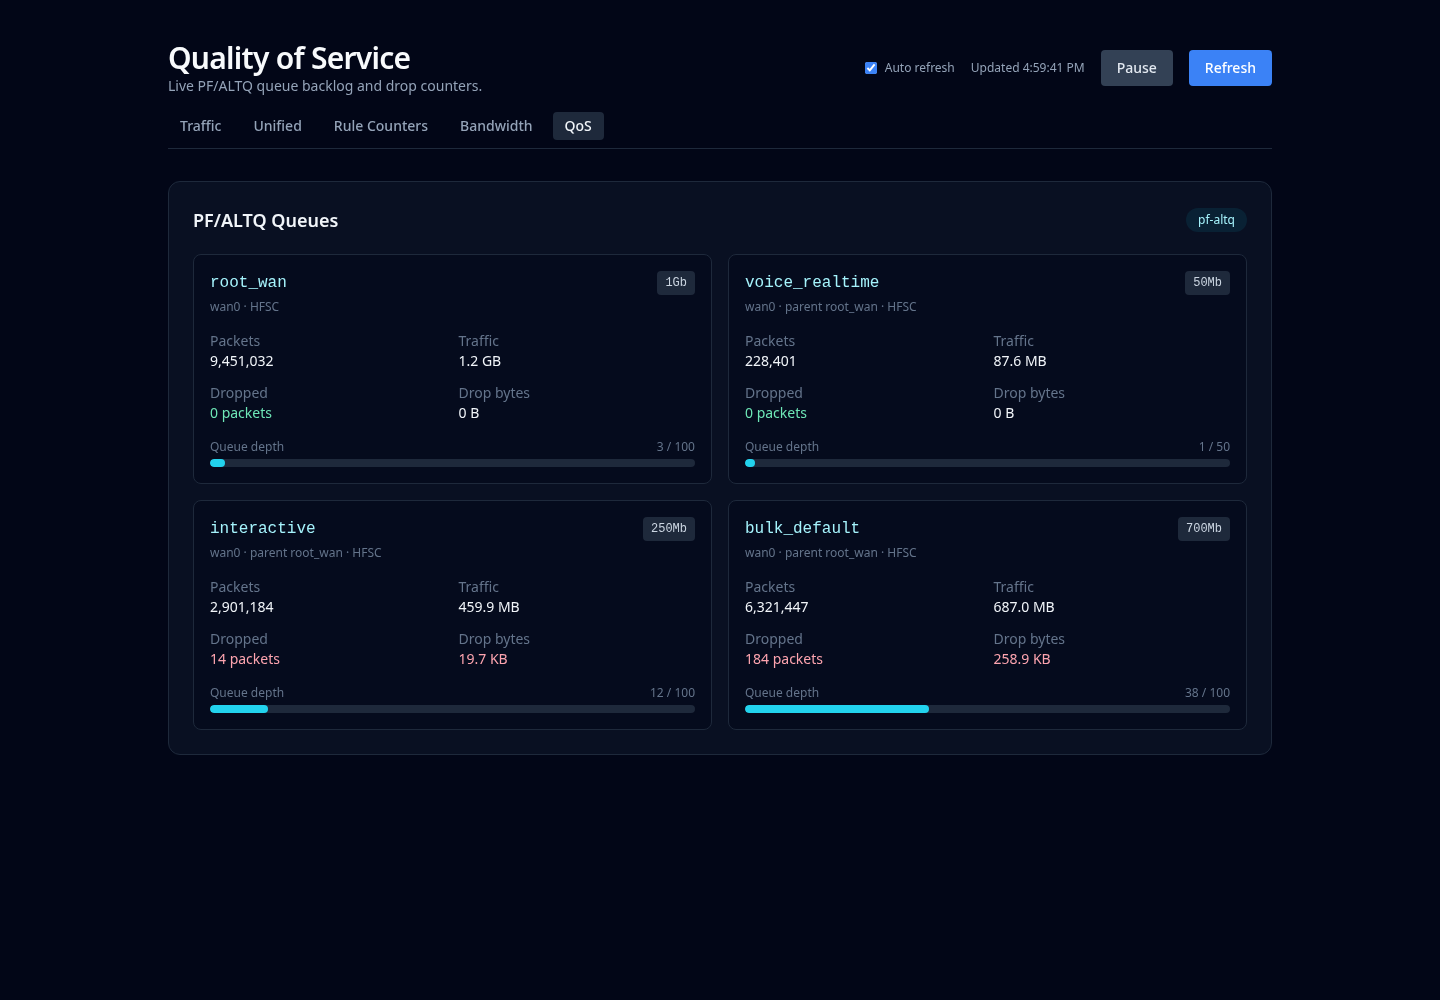1440x1000 pixels.
Task: Click the 38 / 100 depth reading
Action: click(x=1207, y=693)
